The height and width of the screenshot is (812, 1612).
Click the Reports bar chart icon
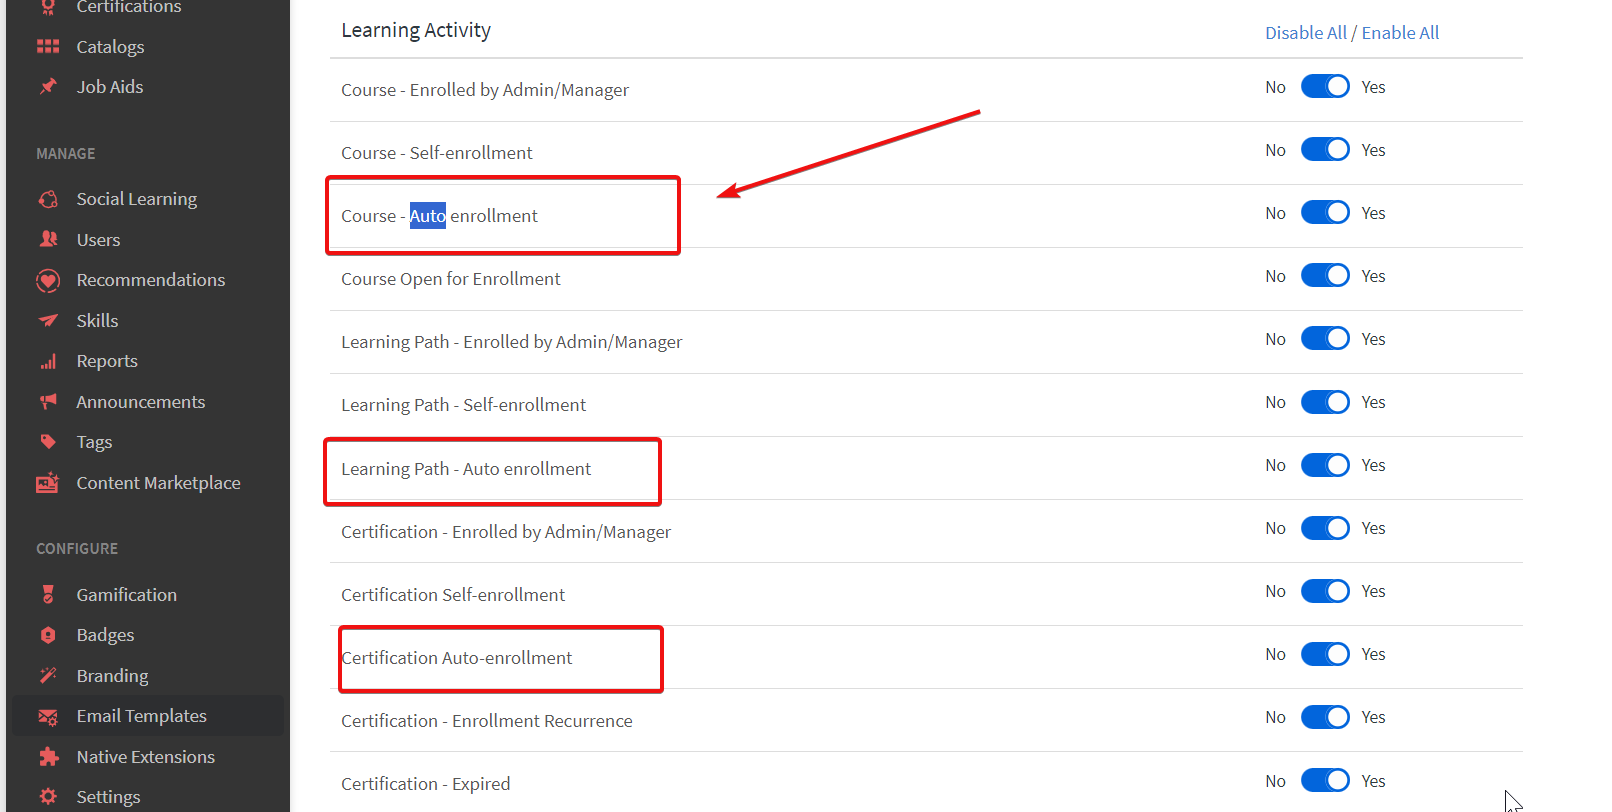(x=48, y=361)
